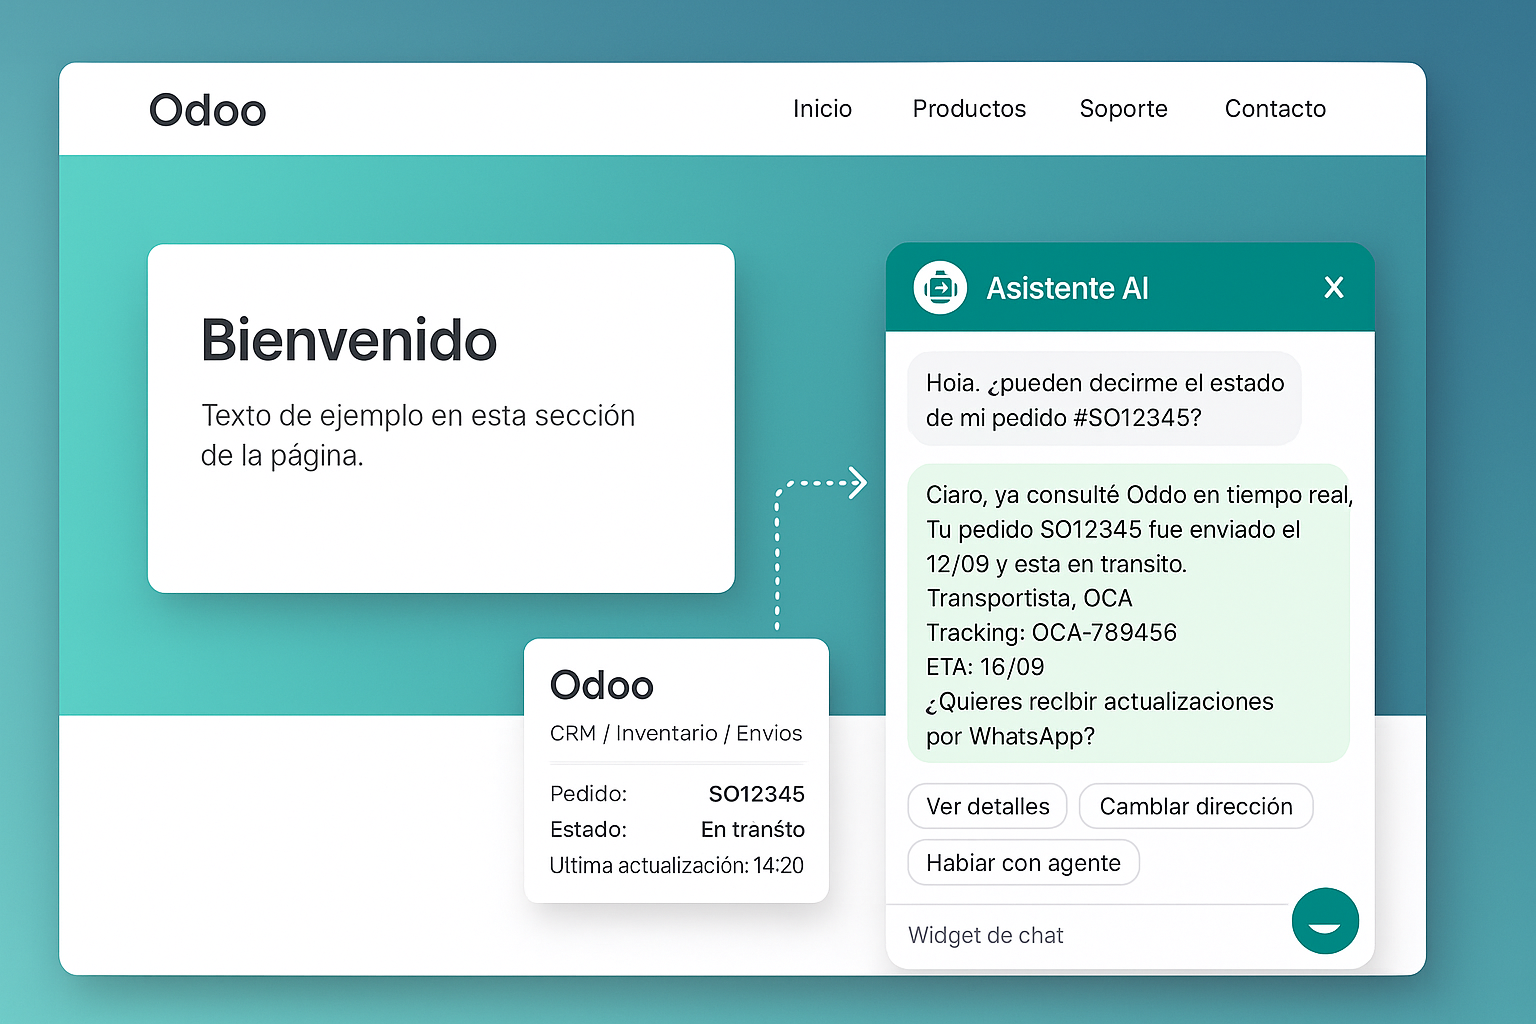Click the round green chat launcher icon

1325,921
